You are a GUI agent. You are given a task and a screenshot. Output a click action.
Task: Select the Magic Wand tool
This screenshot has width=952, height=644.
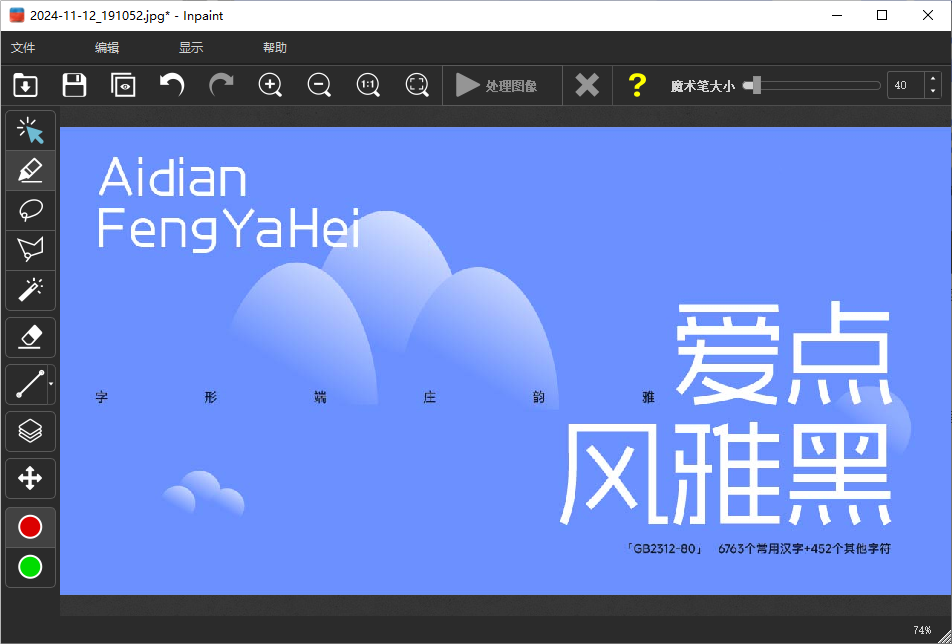click(x=30, y=290)
